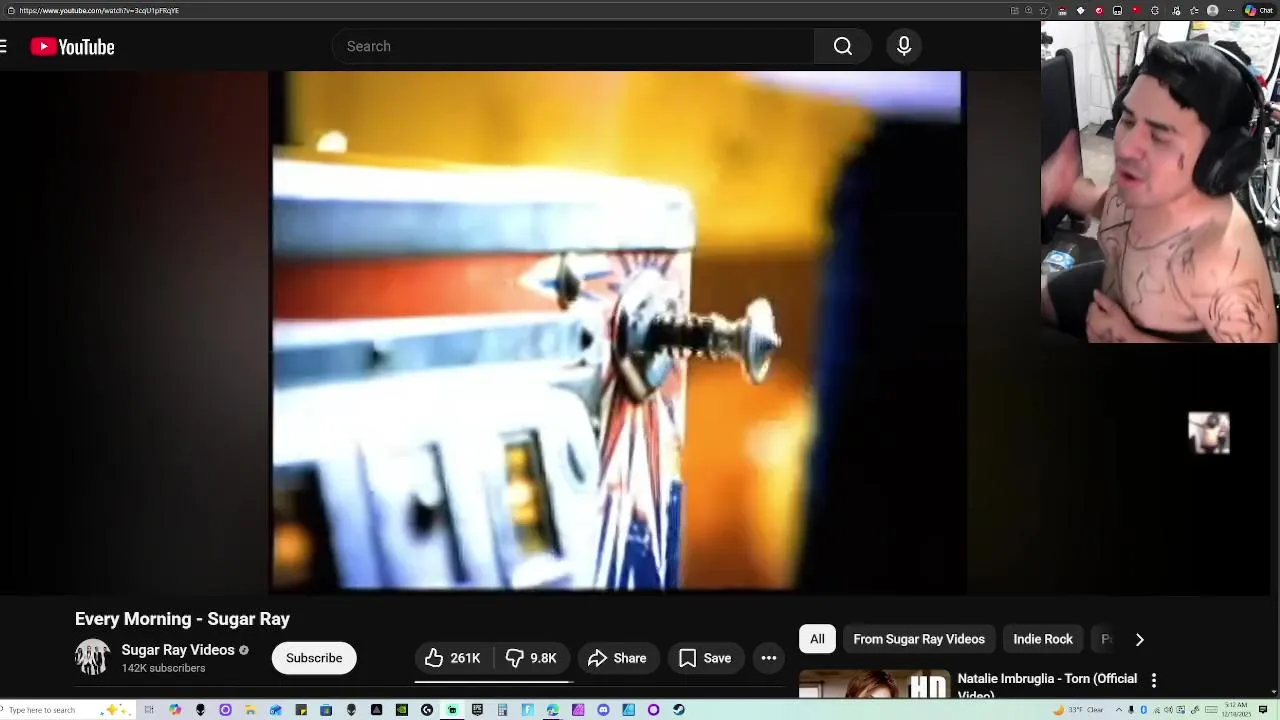Open Microsoft Store on taskbar
The width and height of the screenshot is (1280, 720).
[326, 710]
